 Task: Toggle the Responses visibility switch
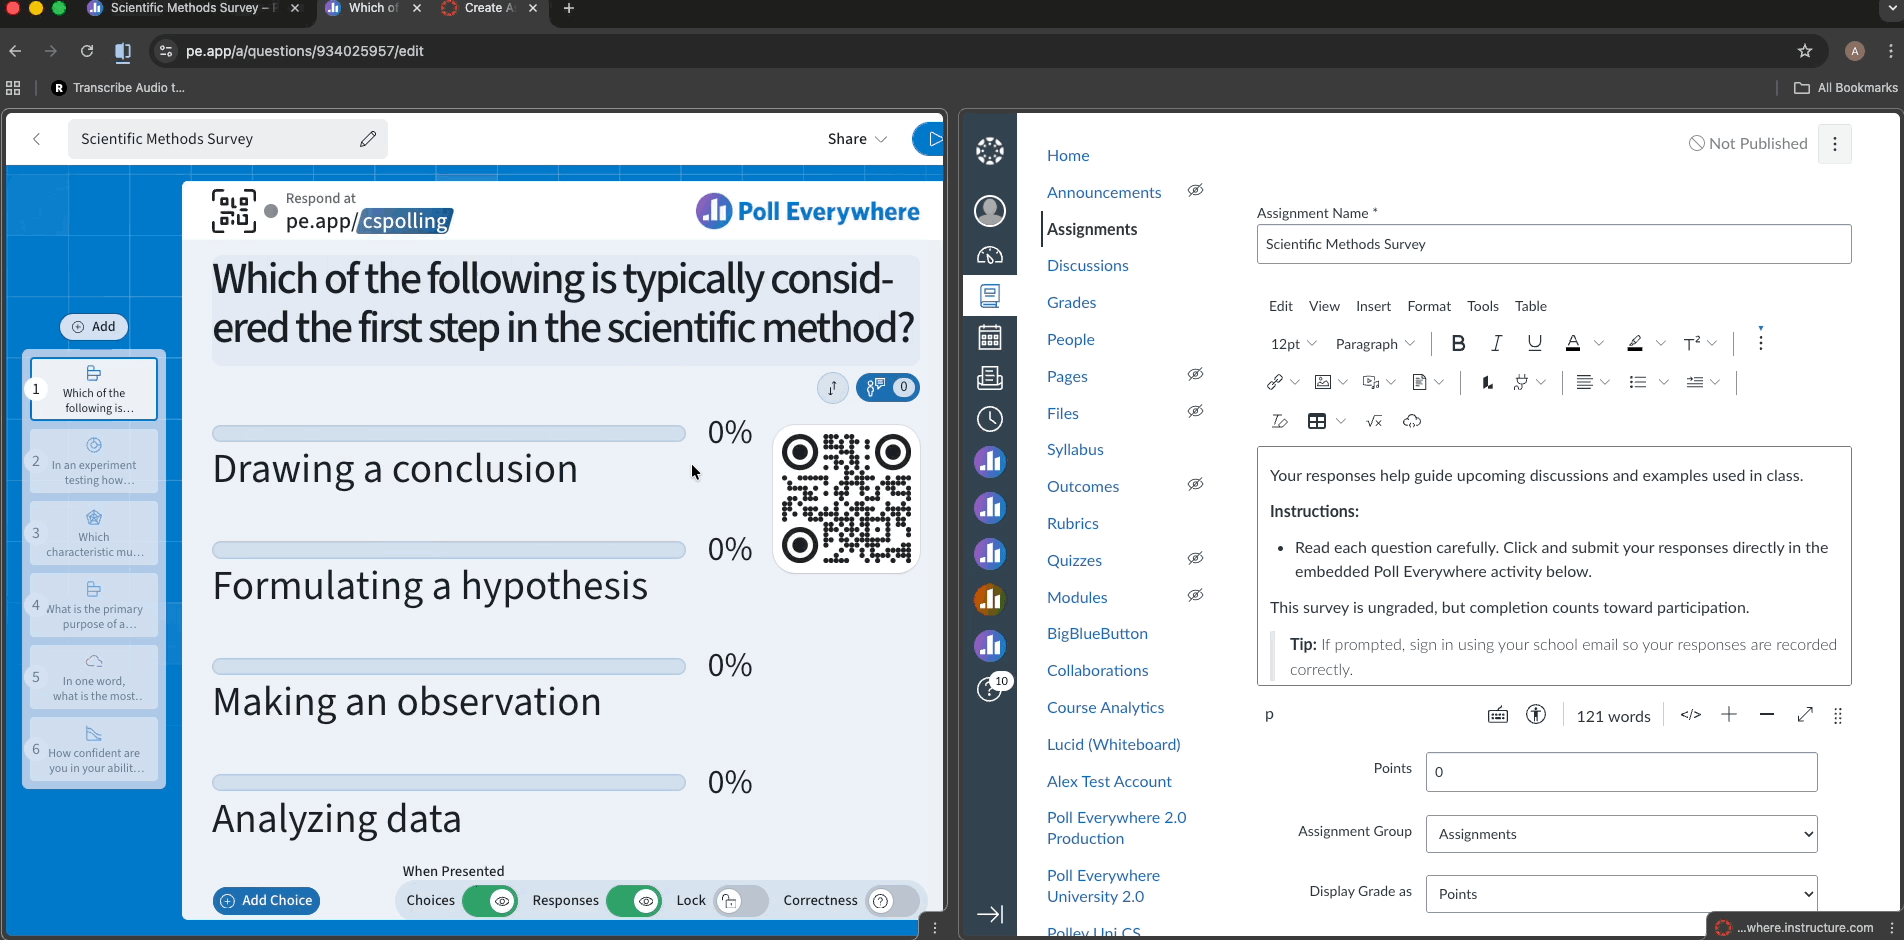coord(634,900)
